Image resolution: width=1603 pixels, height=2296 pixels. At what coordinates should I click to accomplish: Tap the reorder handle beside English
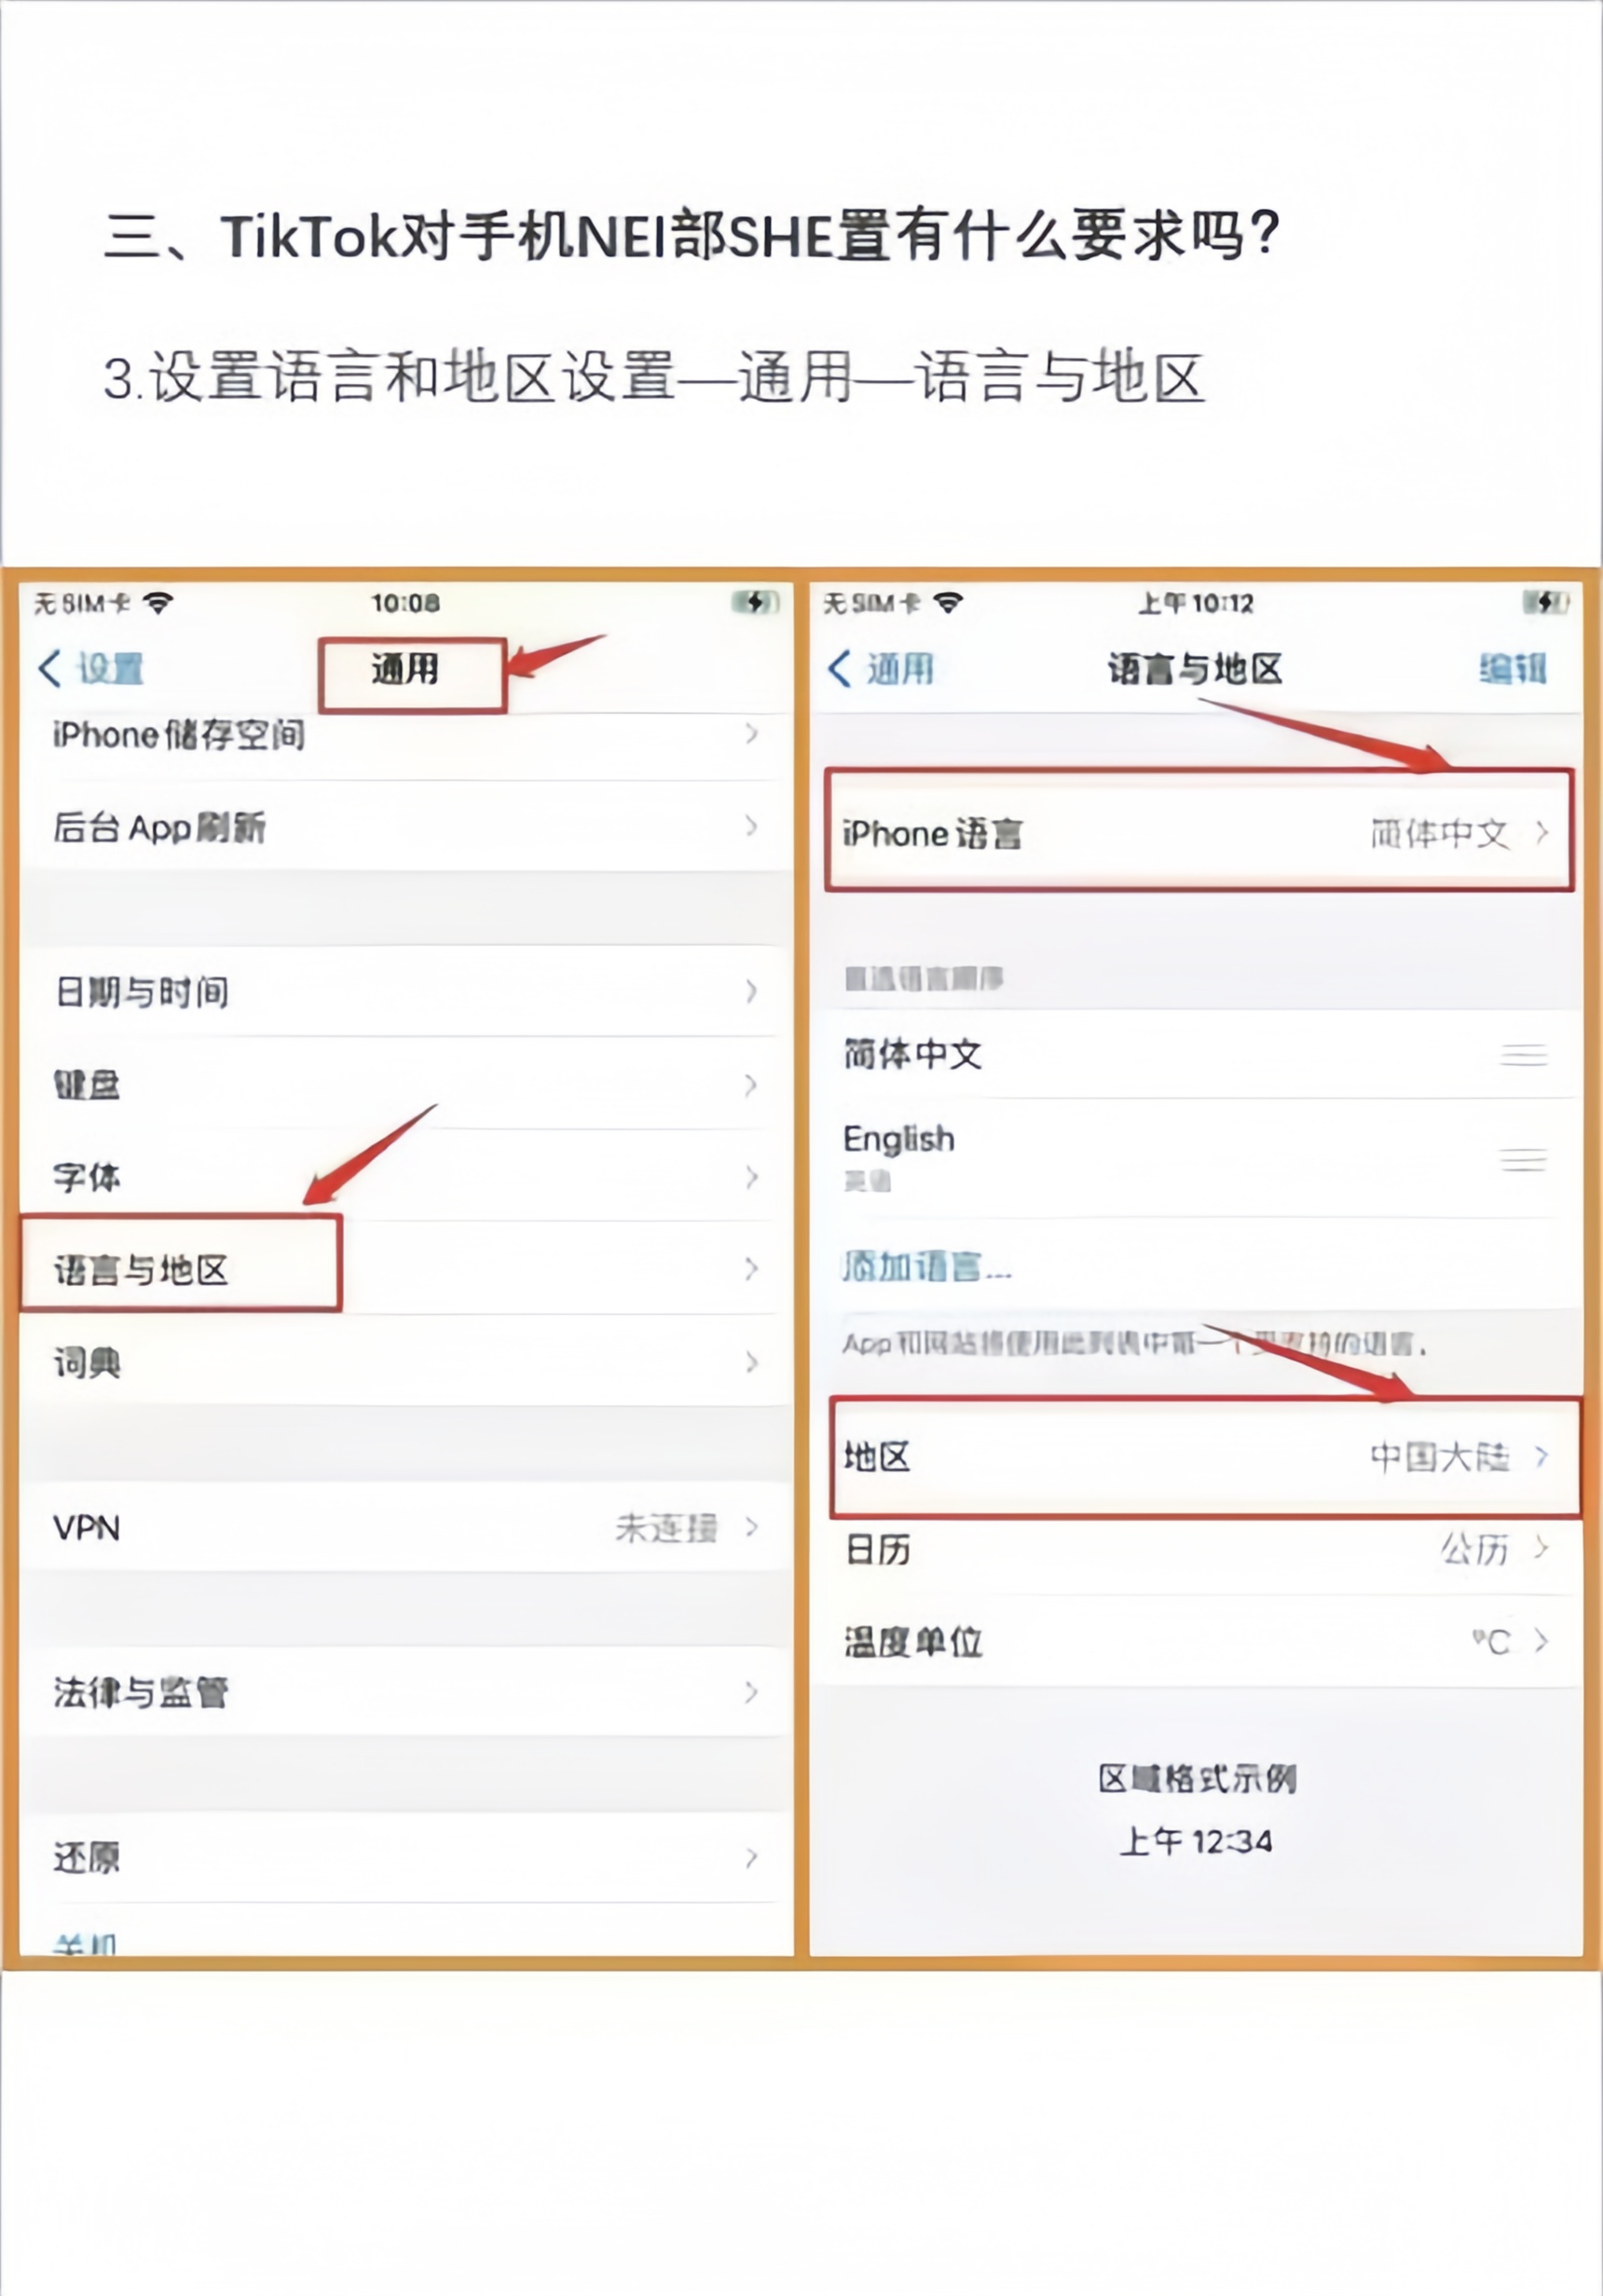pos(1524,1159)
